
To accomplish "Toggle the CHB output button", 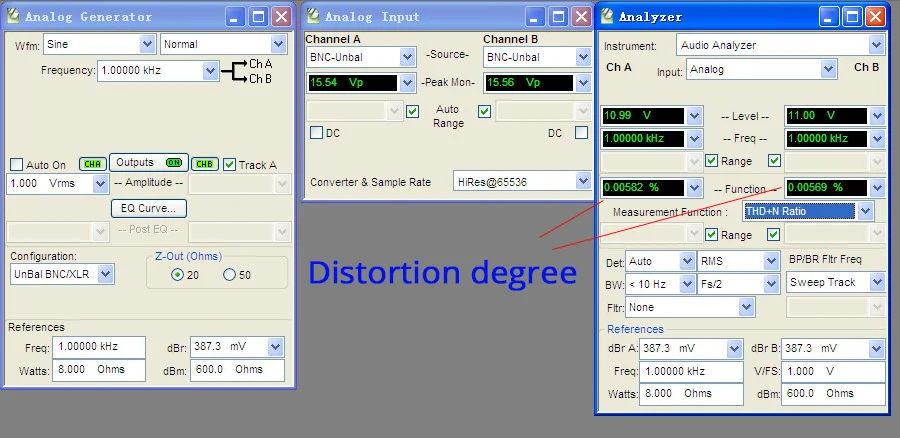I will click(204, 164).
